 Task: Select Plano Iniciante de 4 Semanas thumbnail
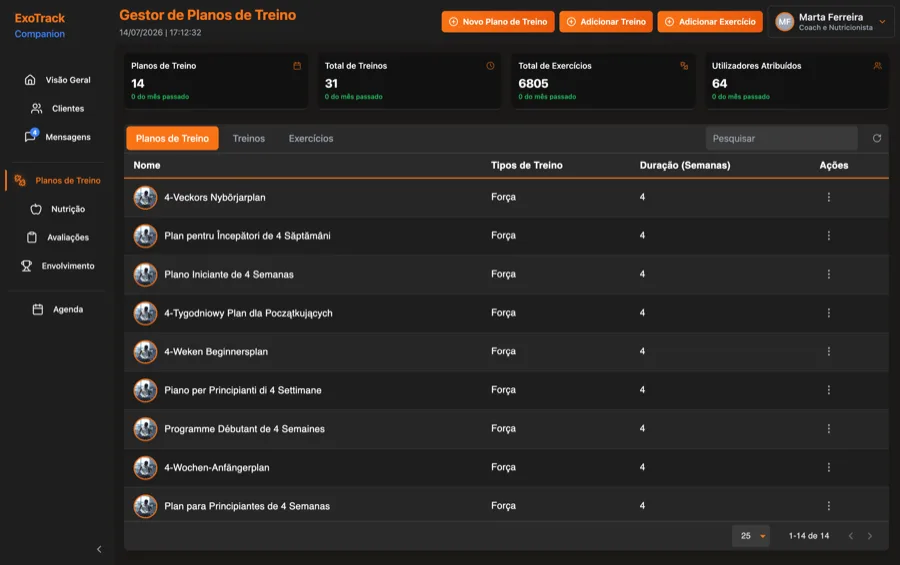click(145, 274)
